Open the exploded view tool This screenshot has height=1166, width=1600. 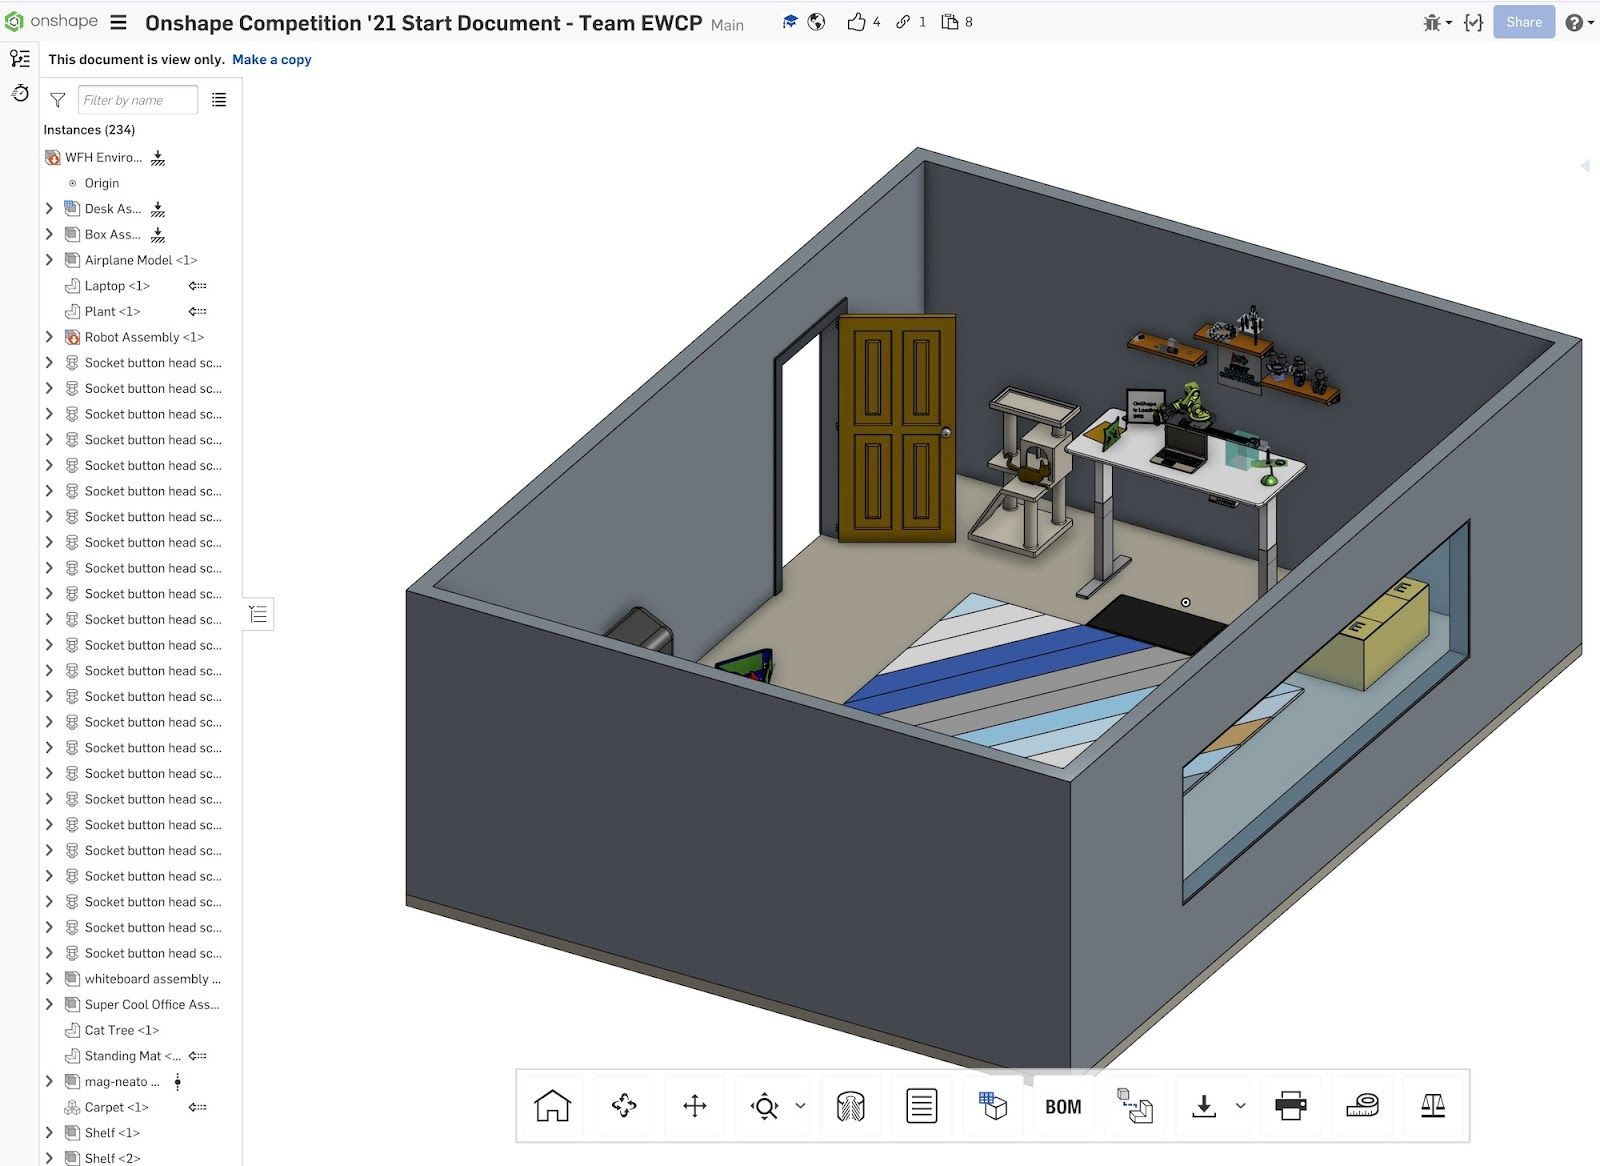click(1135, 1106)
